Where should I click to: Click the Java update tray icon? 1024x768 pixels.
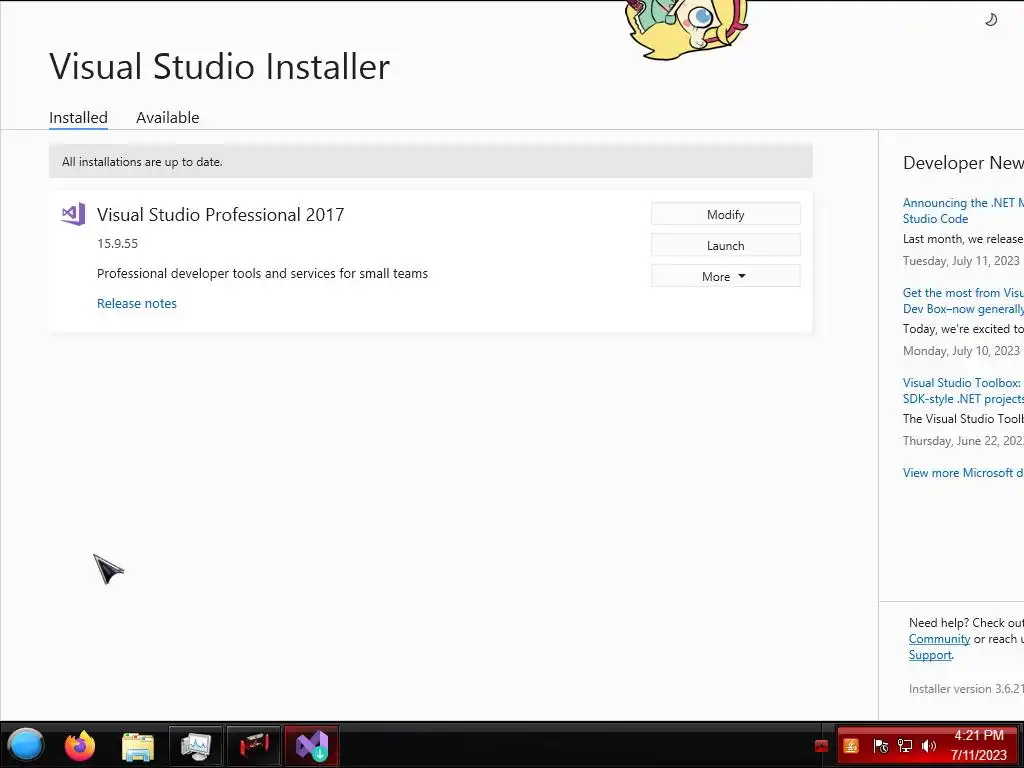coord(851,746)
